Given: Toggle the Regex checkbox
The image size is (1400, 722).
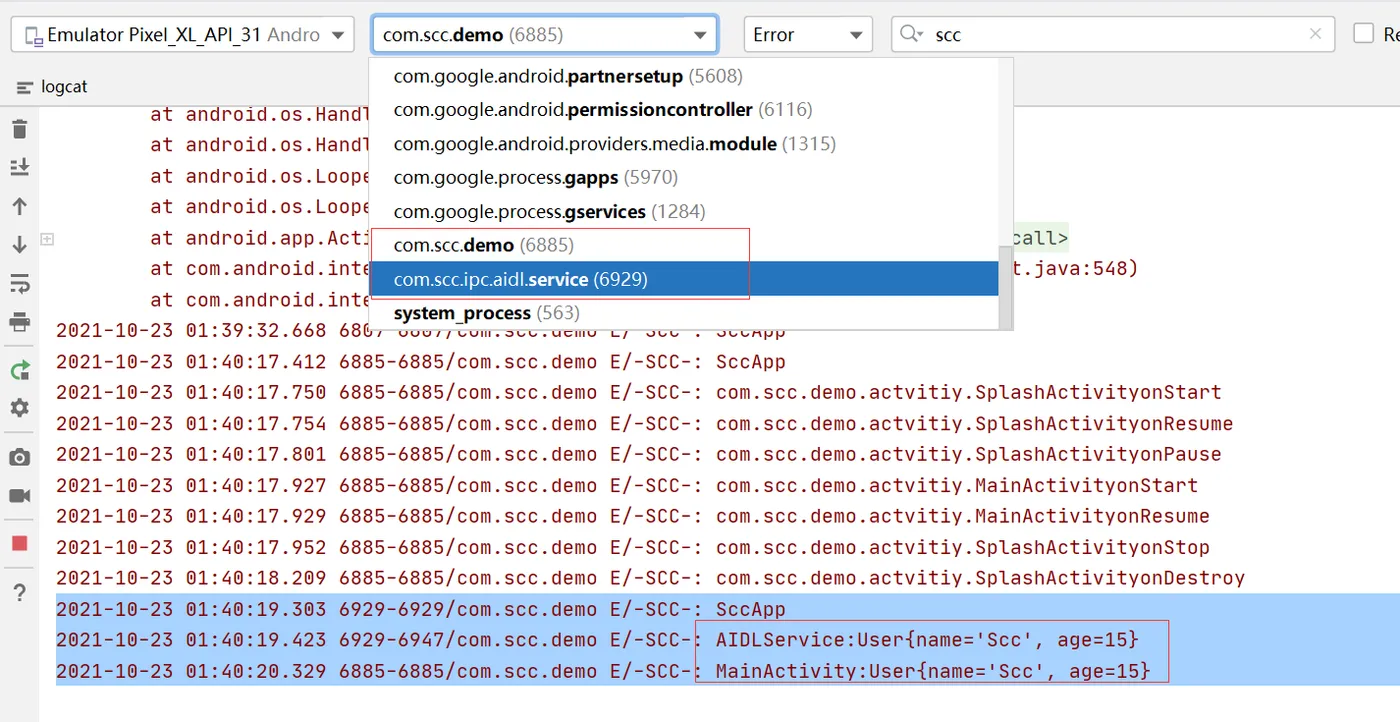Looking at the screenshot, I should click(1364, 34).
